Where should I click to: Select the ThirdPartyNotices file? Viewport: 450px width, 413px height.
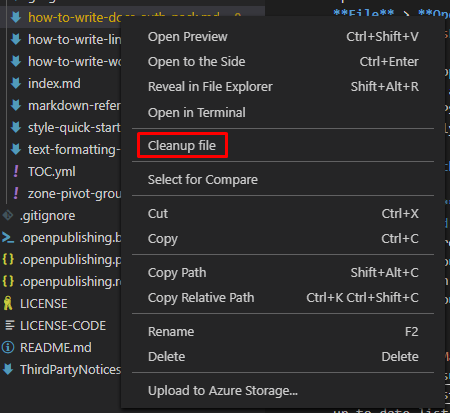point(70,369)
